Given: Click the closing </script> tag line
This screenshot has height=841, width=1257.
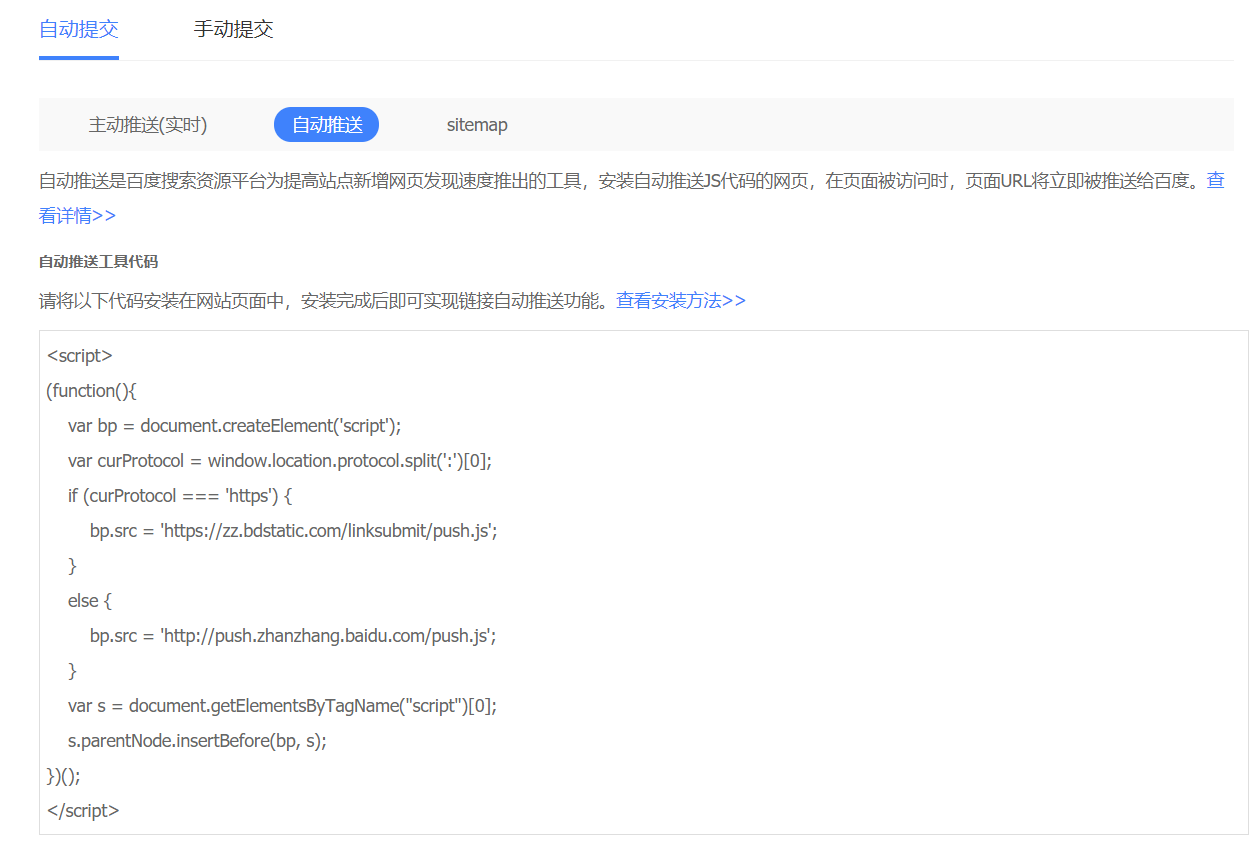Looking at the screenshot, I should click(82, 811).
